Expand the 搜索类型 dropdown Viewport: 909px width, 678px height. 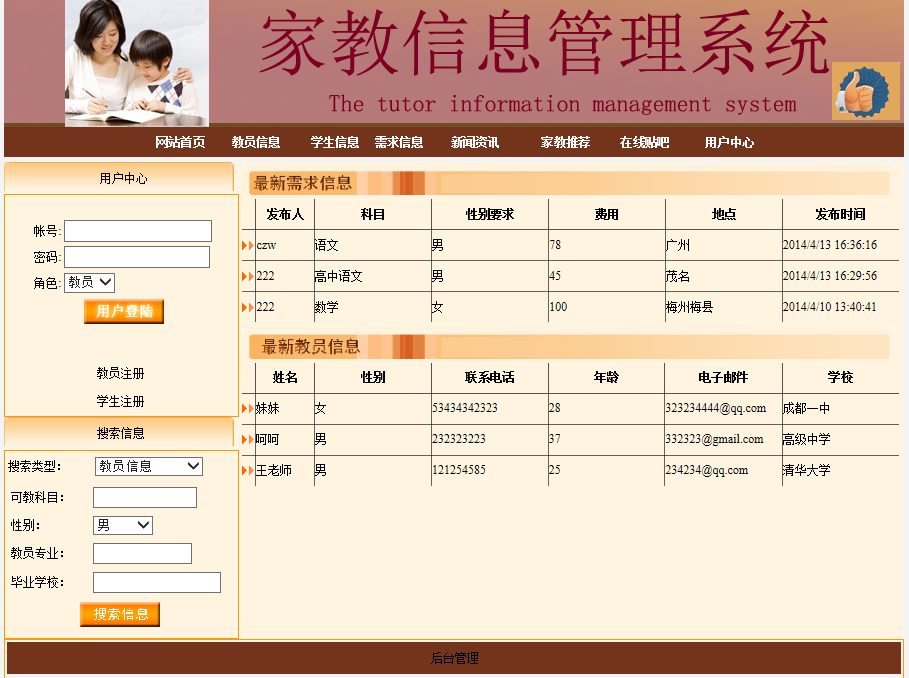point(148,466)
